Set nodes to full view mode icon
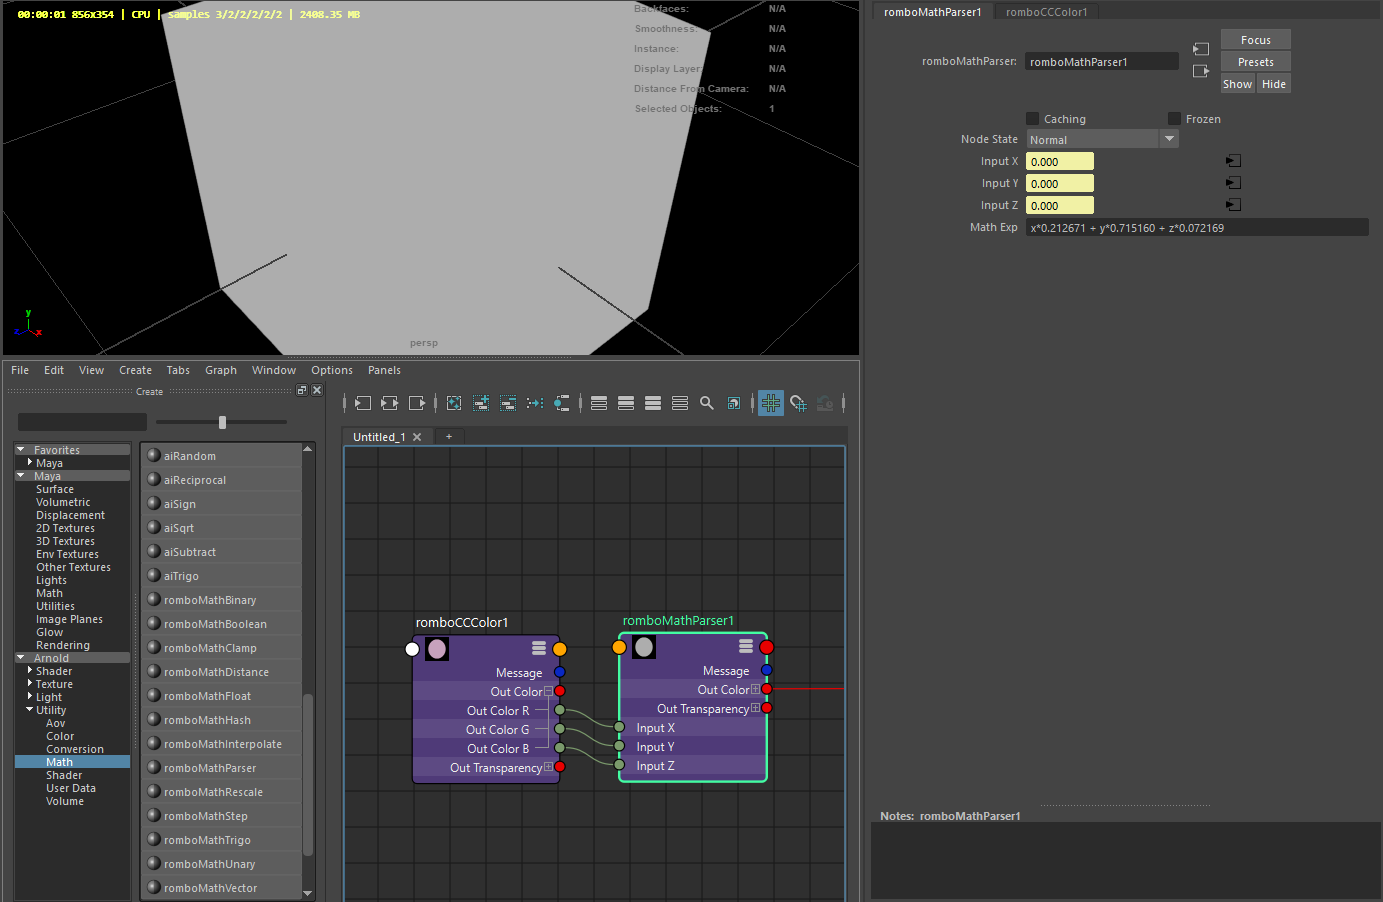The height and width of the screenshot is (902, 1383). [x=653, y=403]
